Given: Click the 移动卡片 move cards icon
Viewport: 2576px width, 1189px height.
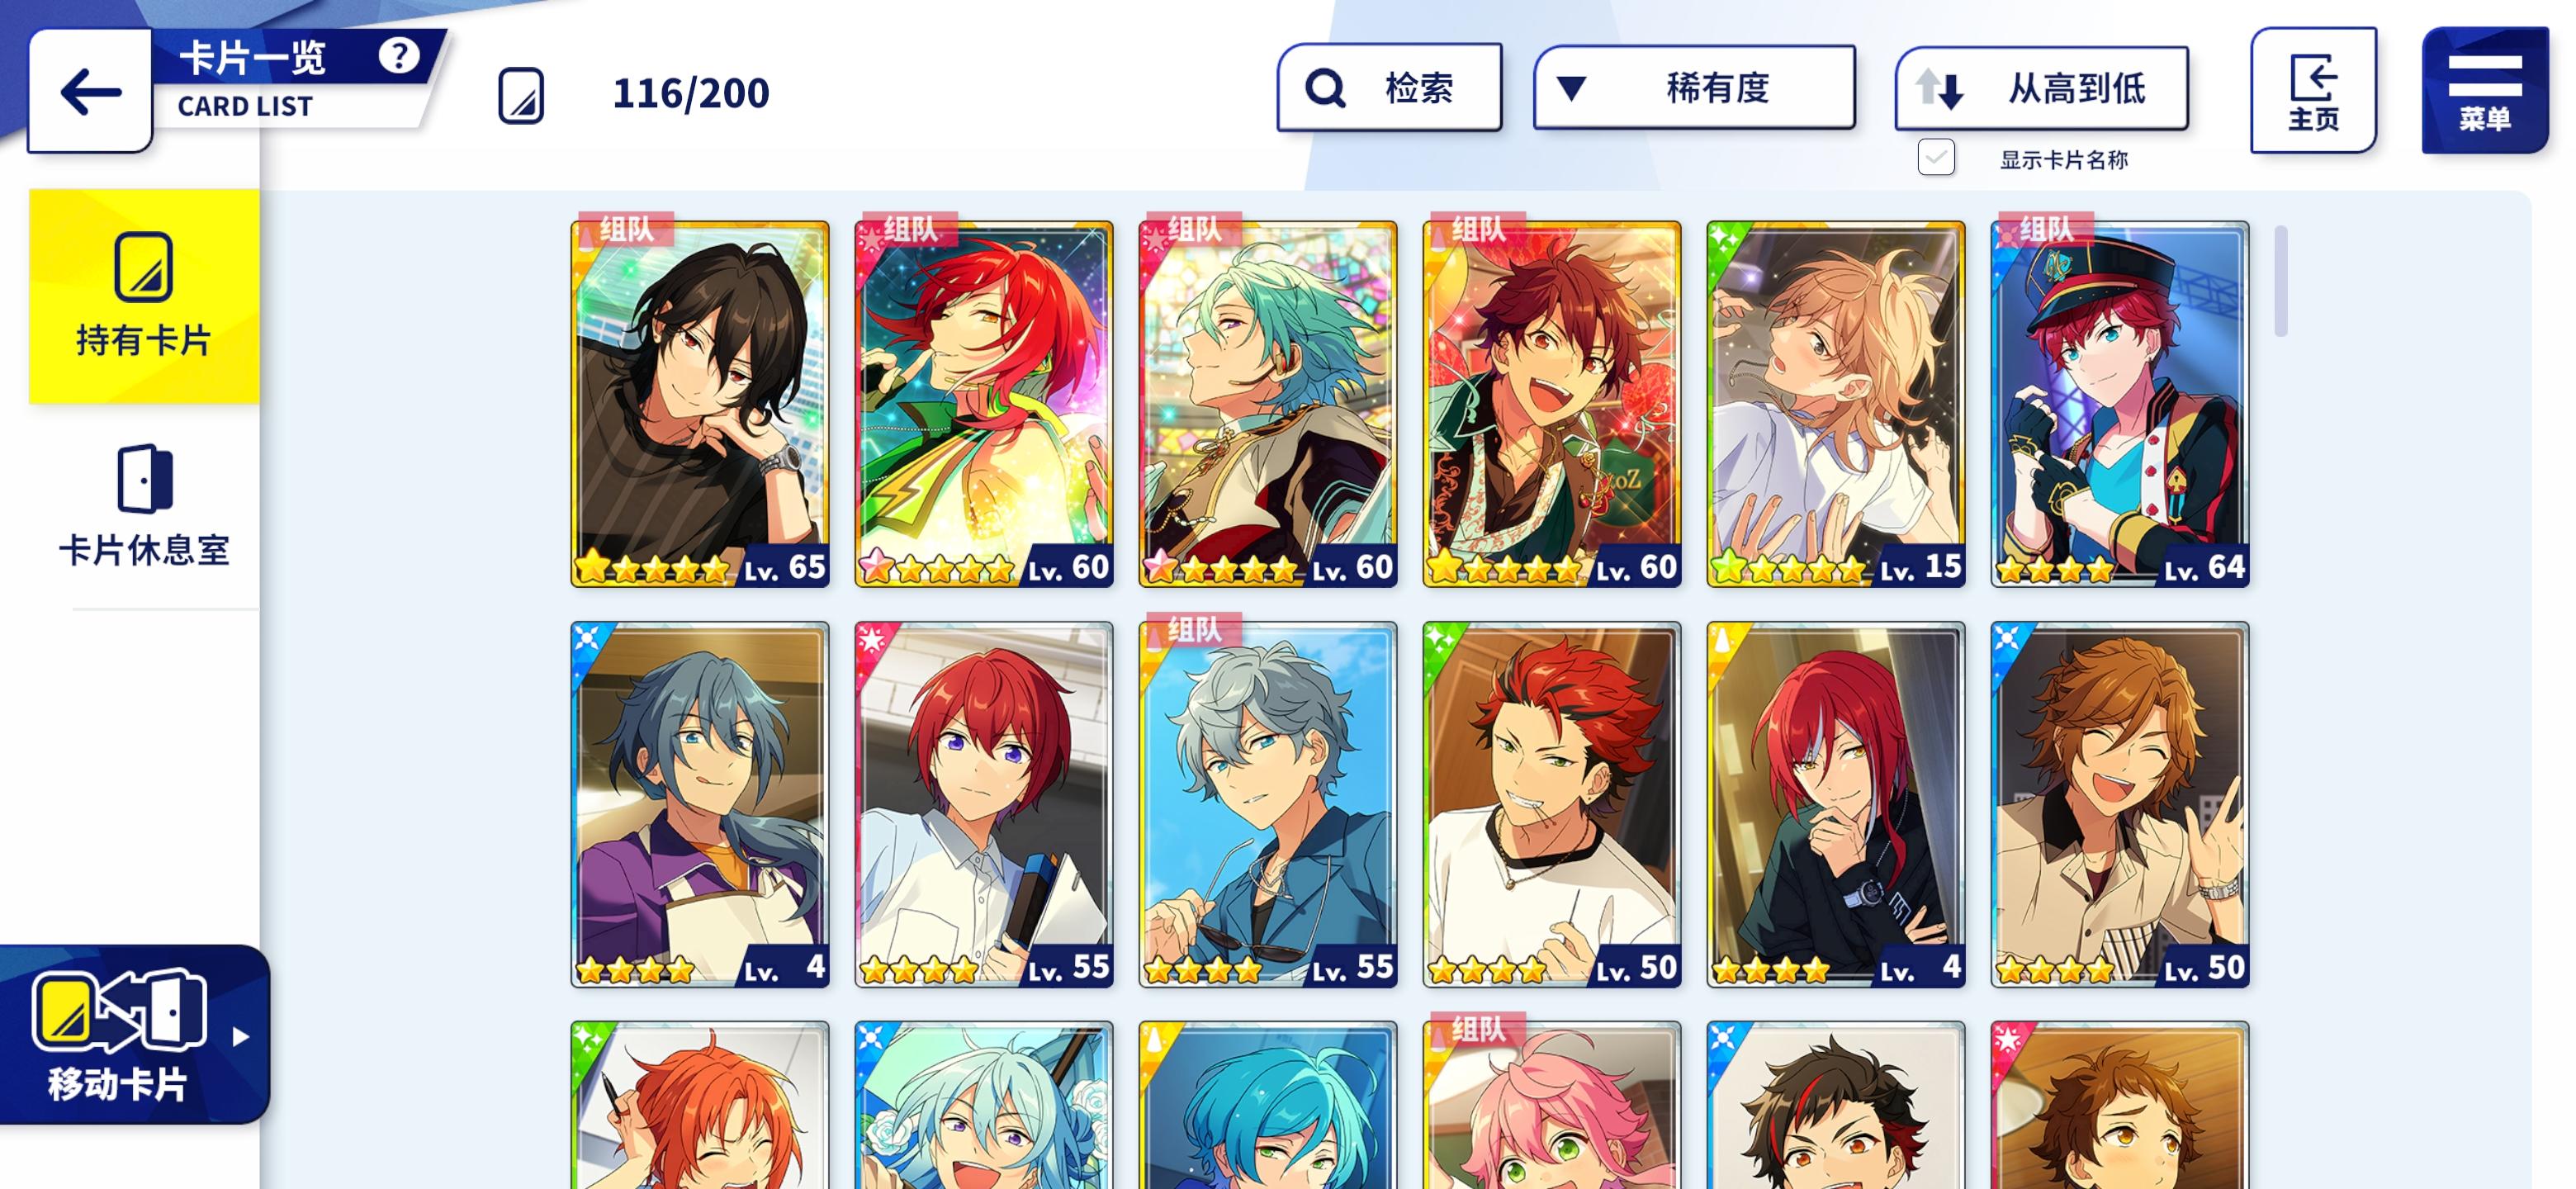Looking at the screenshot, I should [118, 1013].
